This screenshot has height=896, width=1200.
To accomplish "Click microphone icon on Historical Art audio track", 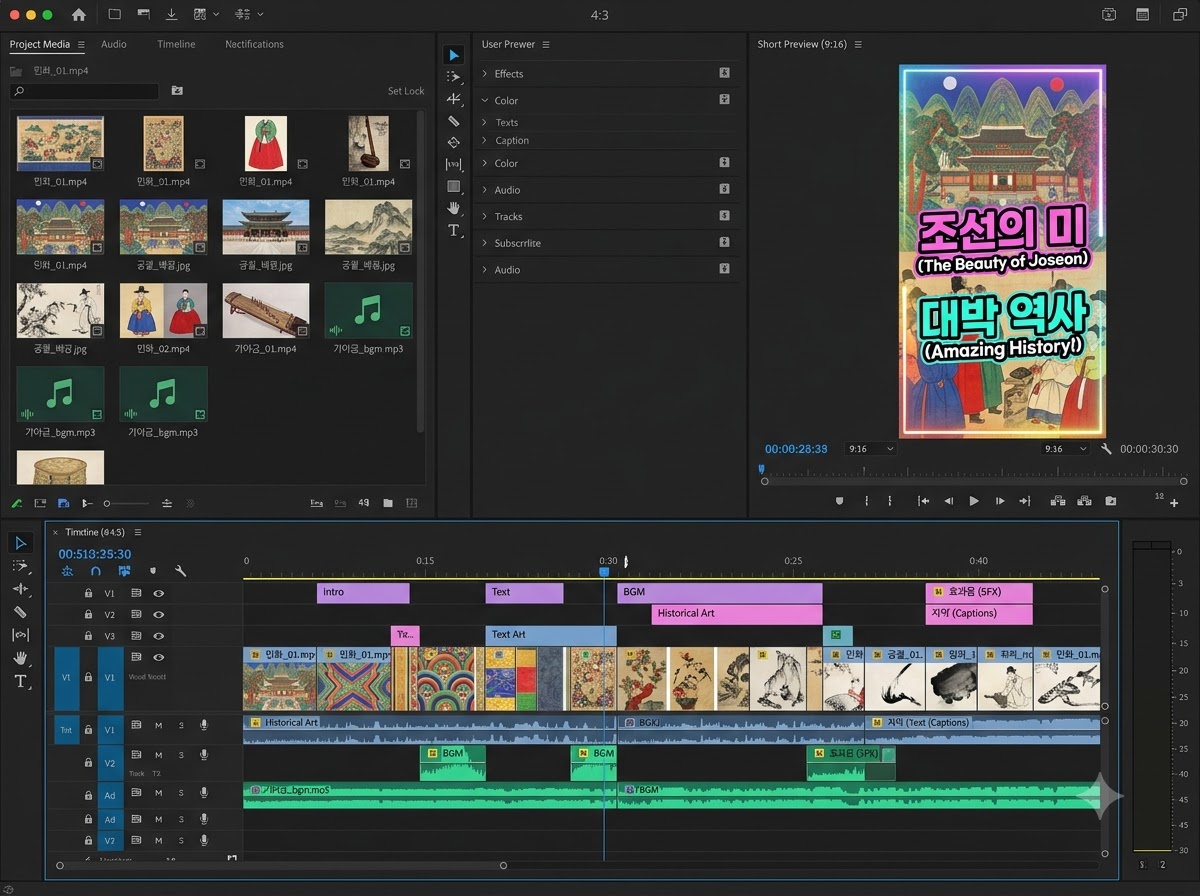I will [204, 726].
